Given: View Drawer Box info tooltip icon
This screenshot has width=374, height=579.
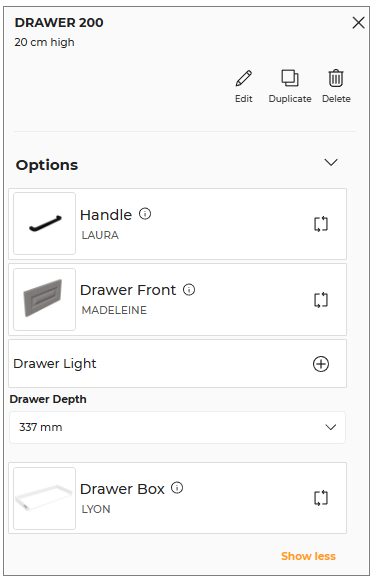Looking at the screenshot, I should [x=177, y=488].
